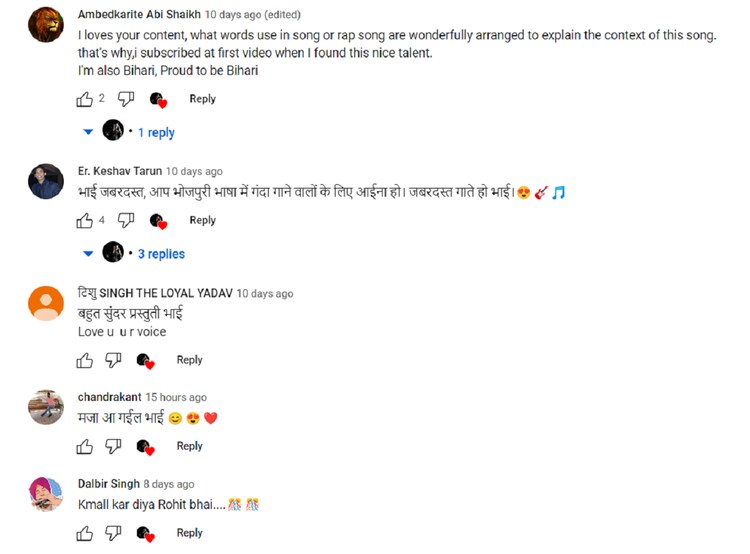
Task: Open Er. Keshav Tarun's channel name
Action: point(120,171)
